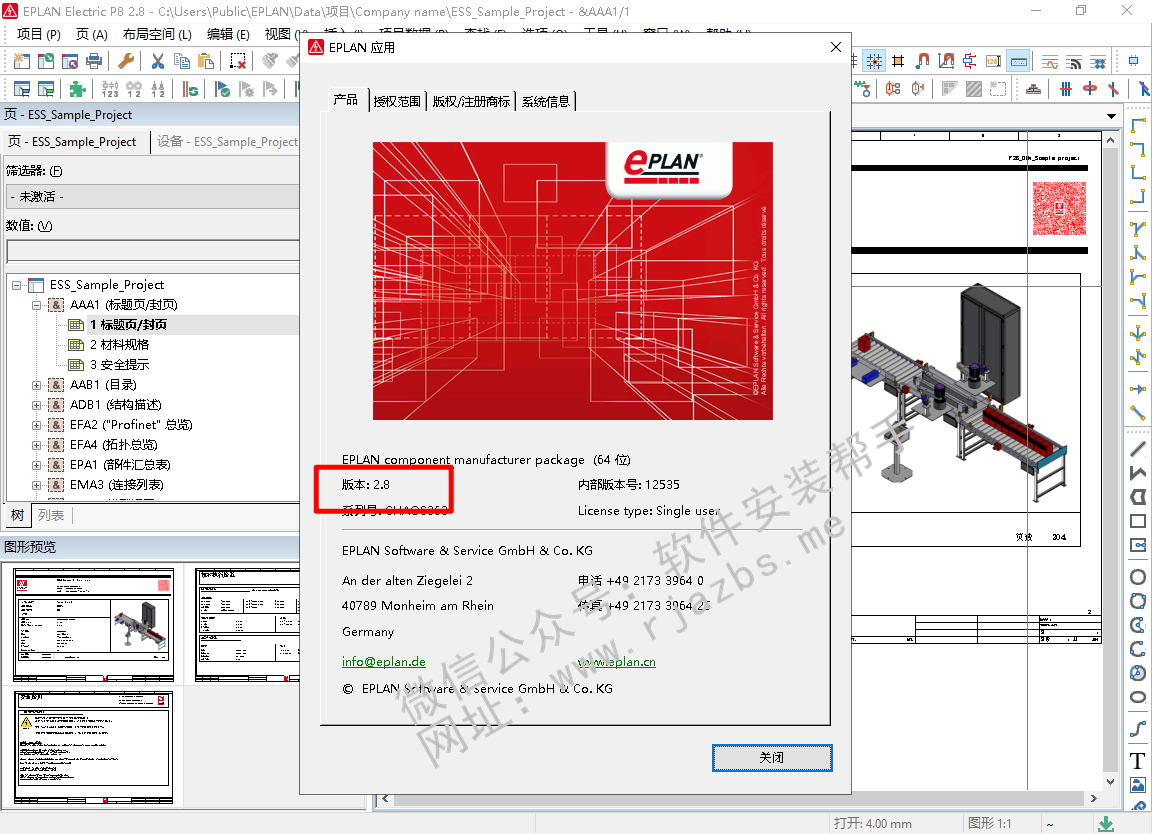Screen dimensions: 1152x834
Task: Click the green download arrow in status bar
Action: [1106, 824]
